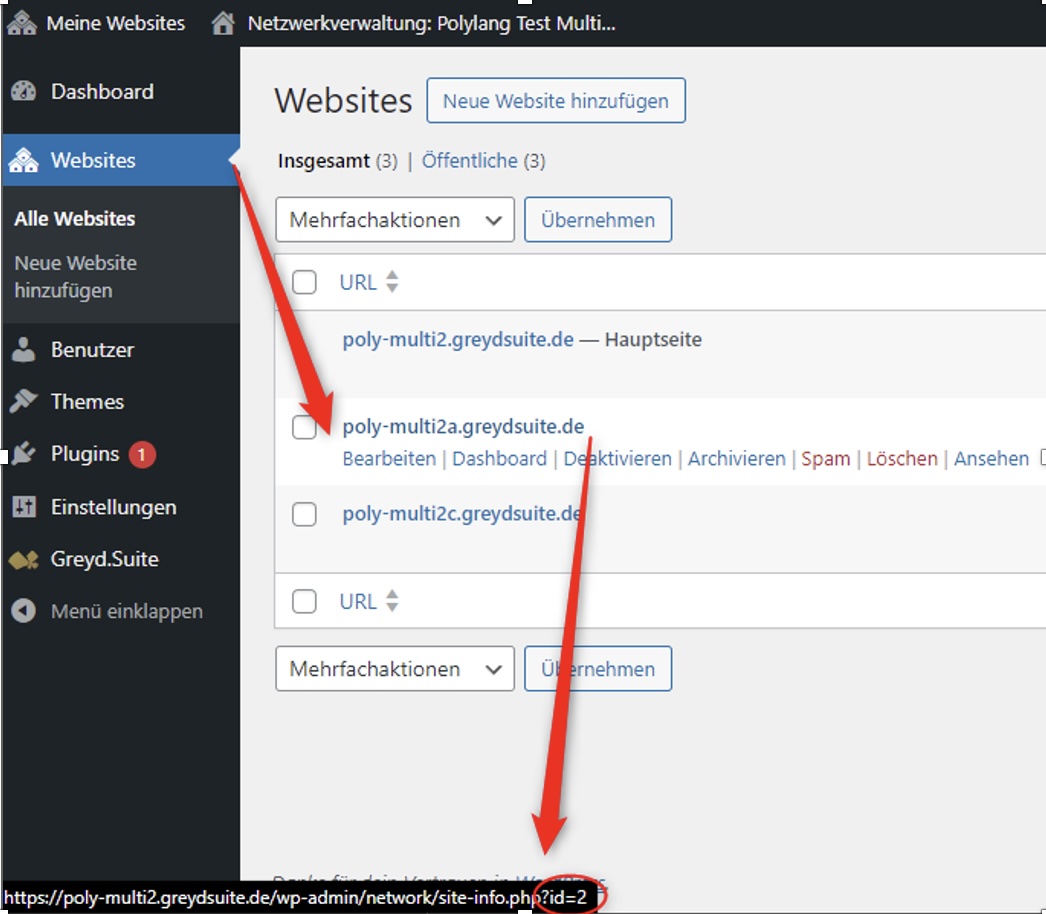Click the Einstellungen sliders icon
Image resolution: width=1046 pixels, height=914 pixels.
[23, 507]
